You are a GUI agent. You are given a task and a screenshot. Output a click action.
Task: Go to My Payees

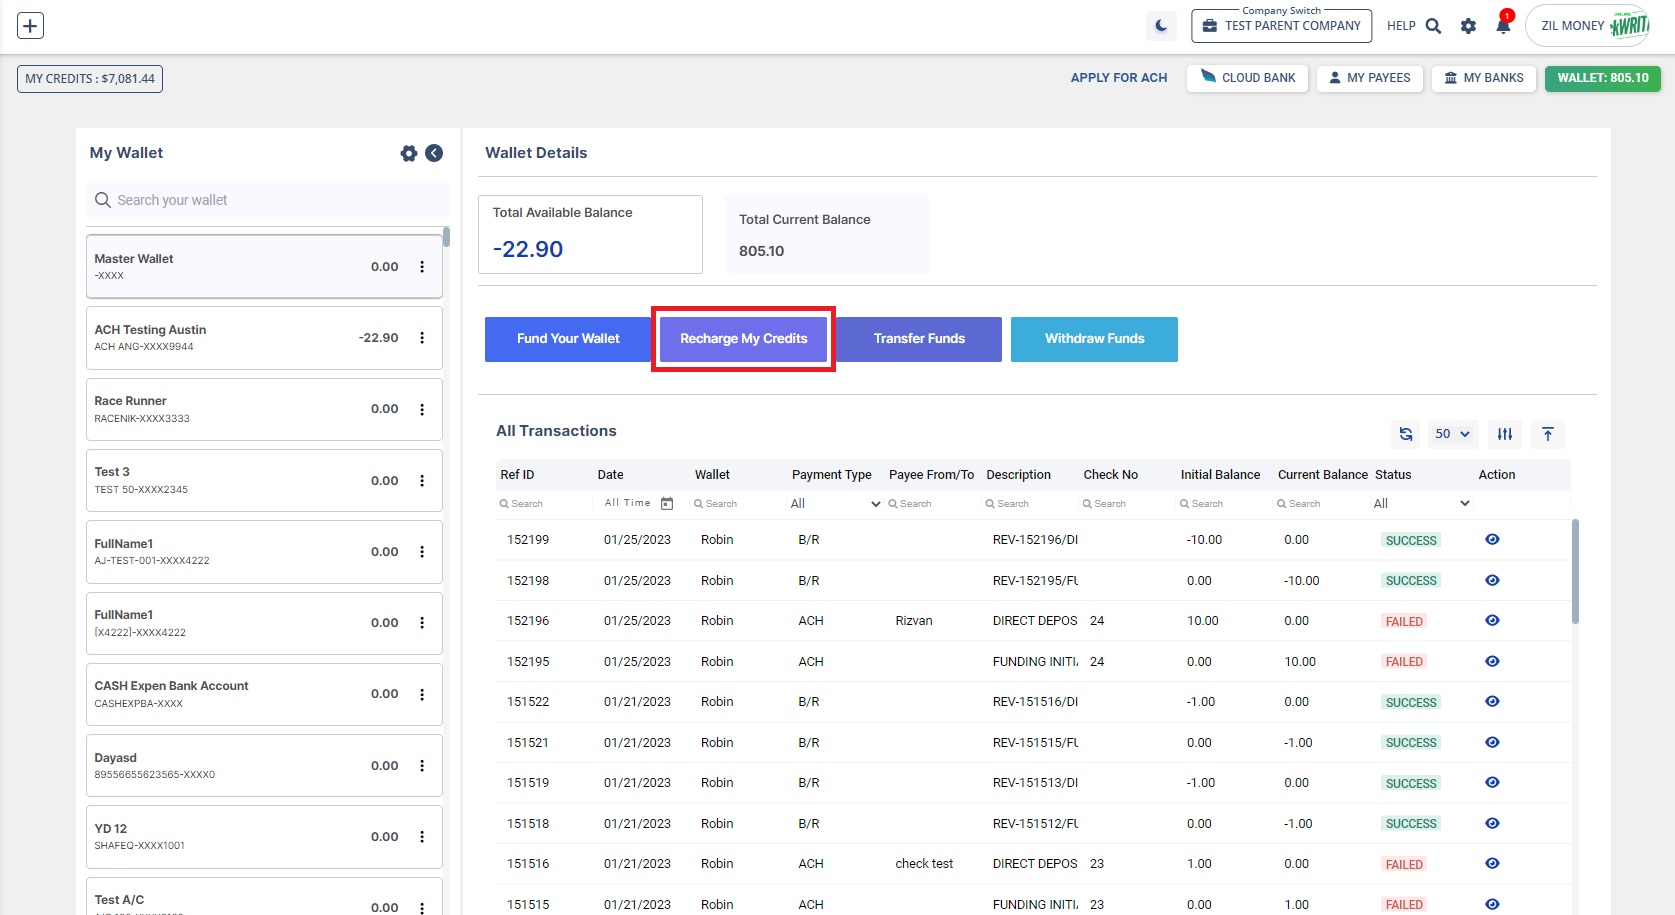coord(1369,78)
